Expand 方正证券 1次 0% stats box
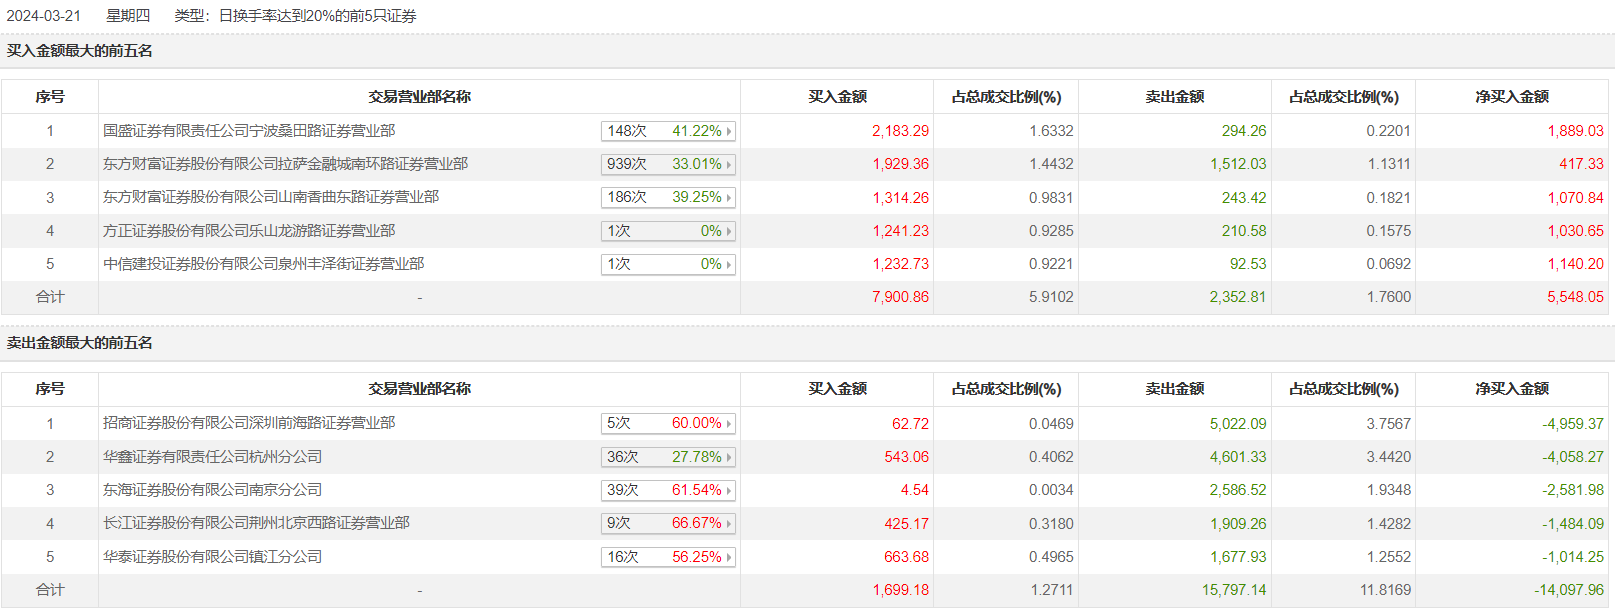 pos(668,231)
